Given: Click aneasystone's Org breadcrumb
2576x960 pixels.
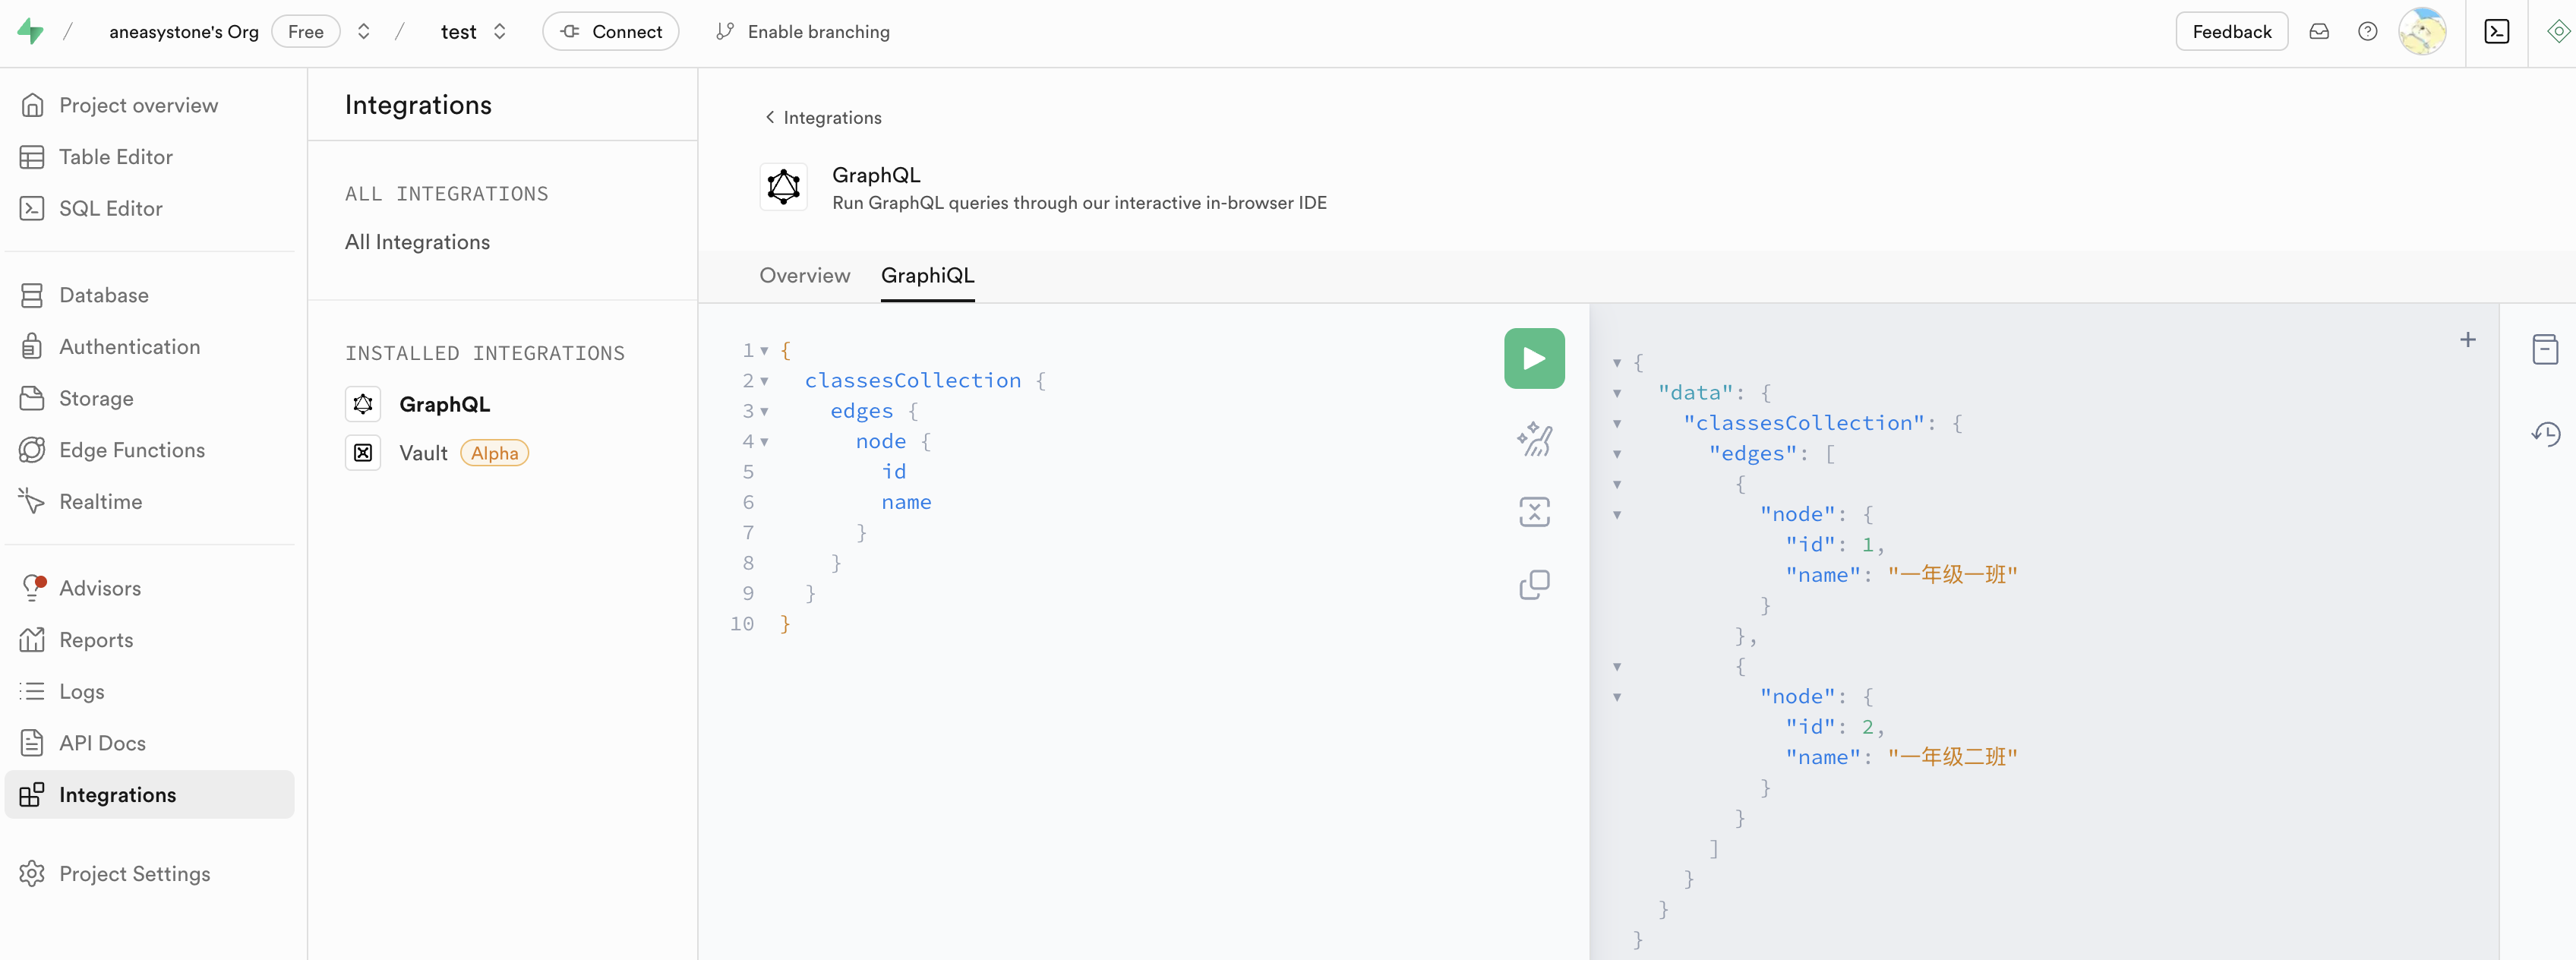Looking at the screenshot, I should pos(184,31).
